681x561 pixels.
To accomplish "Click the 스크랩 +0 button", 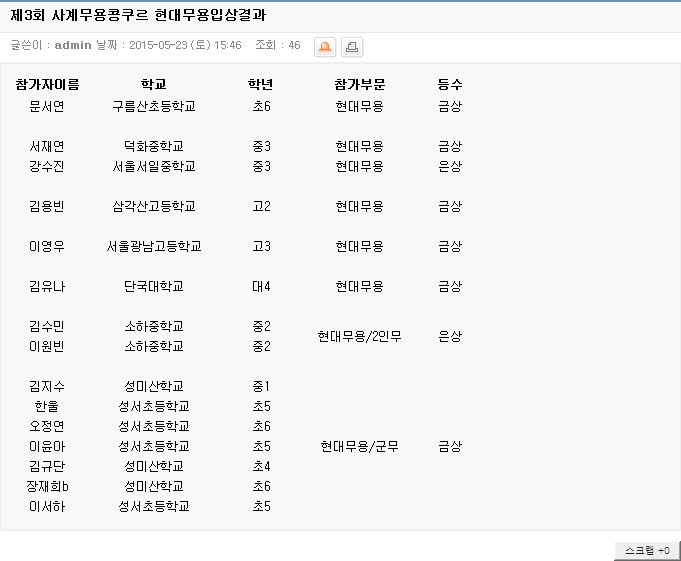I will coord(647,551).
